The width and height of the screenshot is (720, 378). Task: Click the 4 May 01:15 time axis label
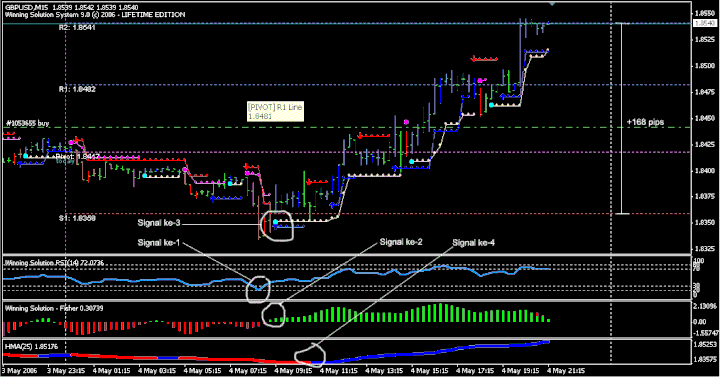tap(112, 371)
